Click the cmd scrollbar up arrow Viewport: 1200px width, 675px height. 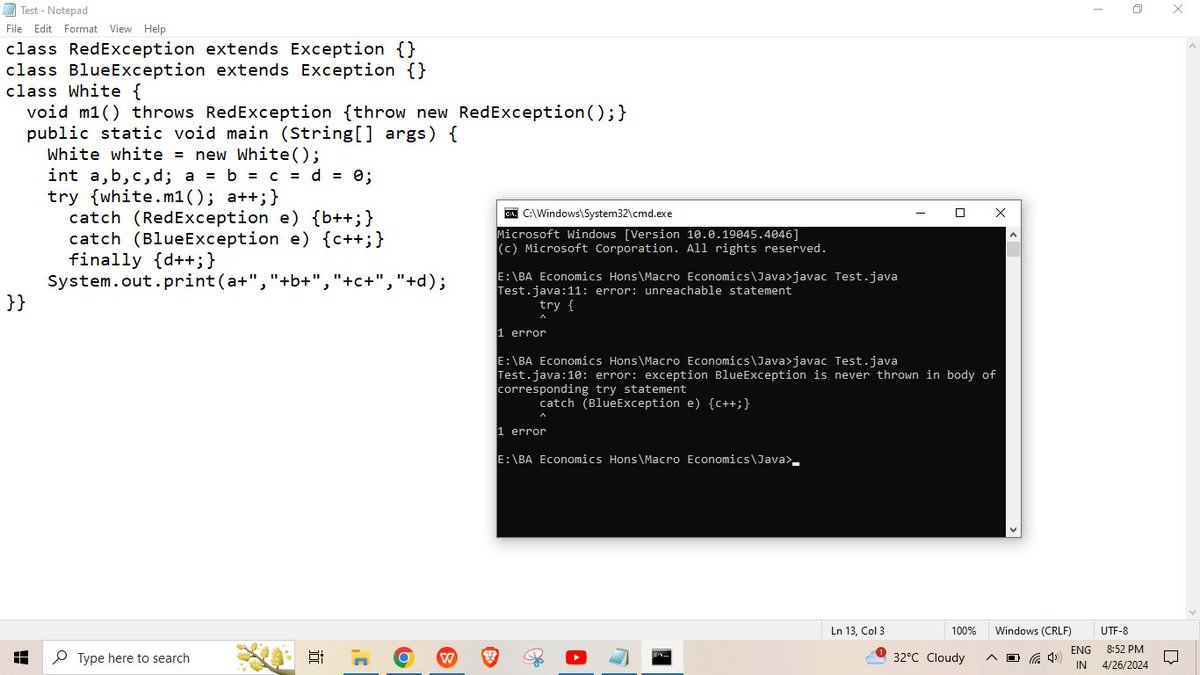click(1013, 234)
